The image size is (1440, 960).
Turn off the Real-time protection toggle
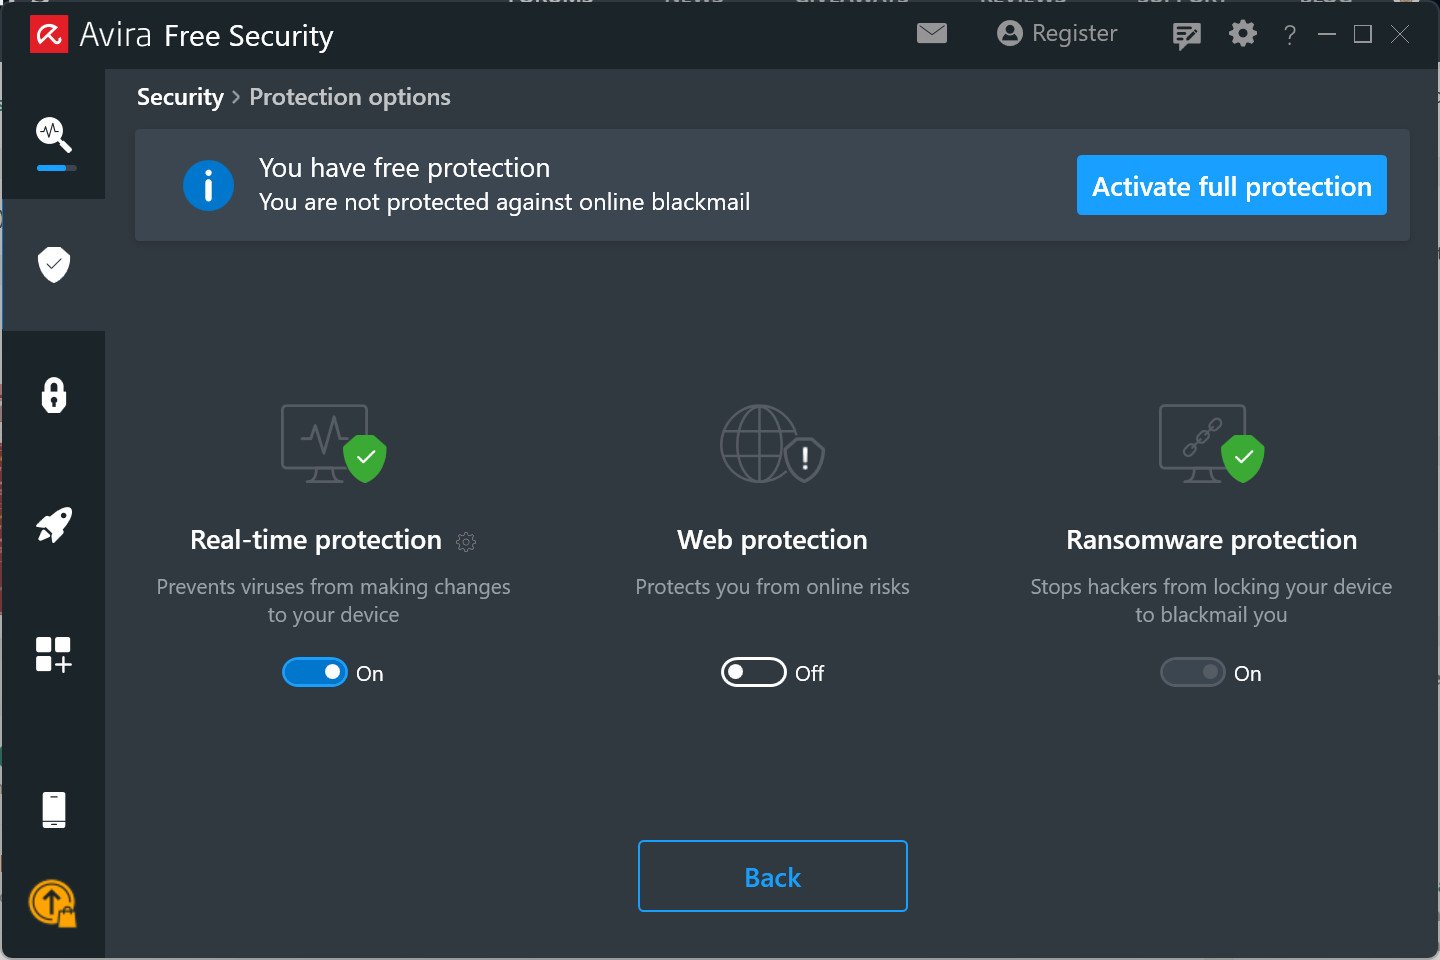click(x=315, y=673)
